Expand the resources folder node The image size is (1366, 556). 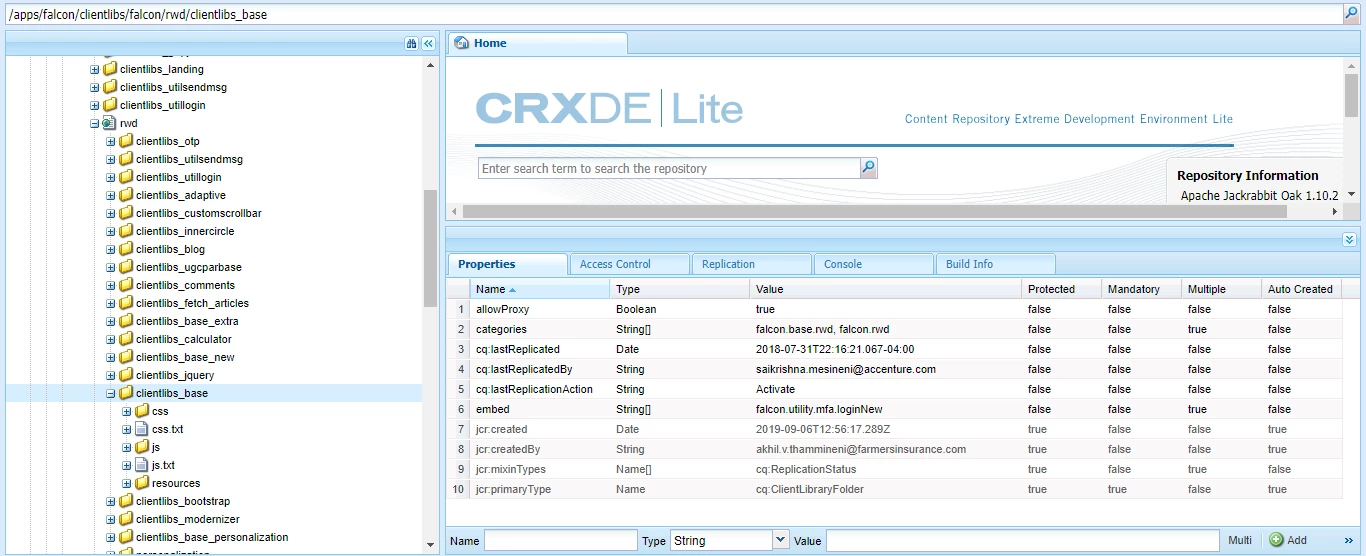(x=127, y=483)
